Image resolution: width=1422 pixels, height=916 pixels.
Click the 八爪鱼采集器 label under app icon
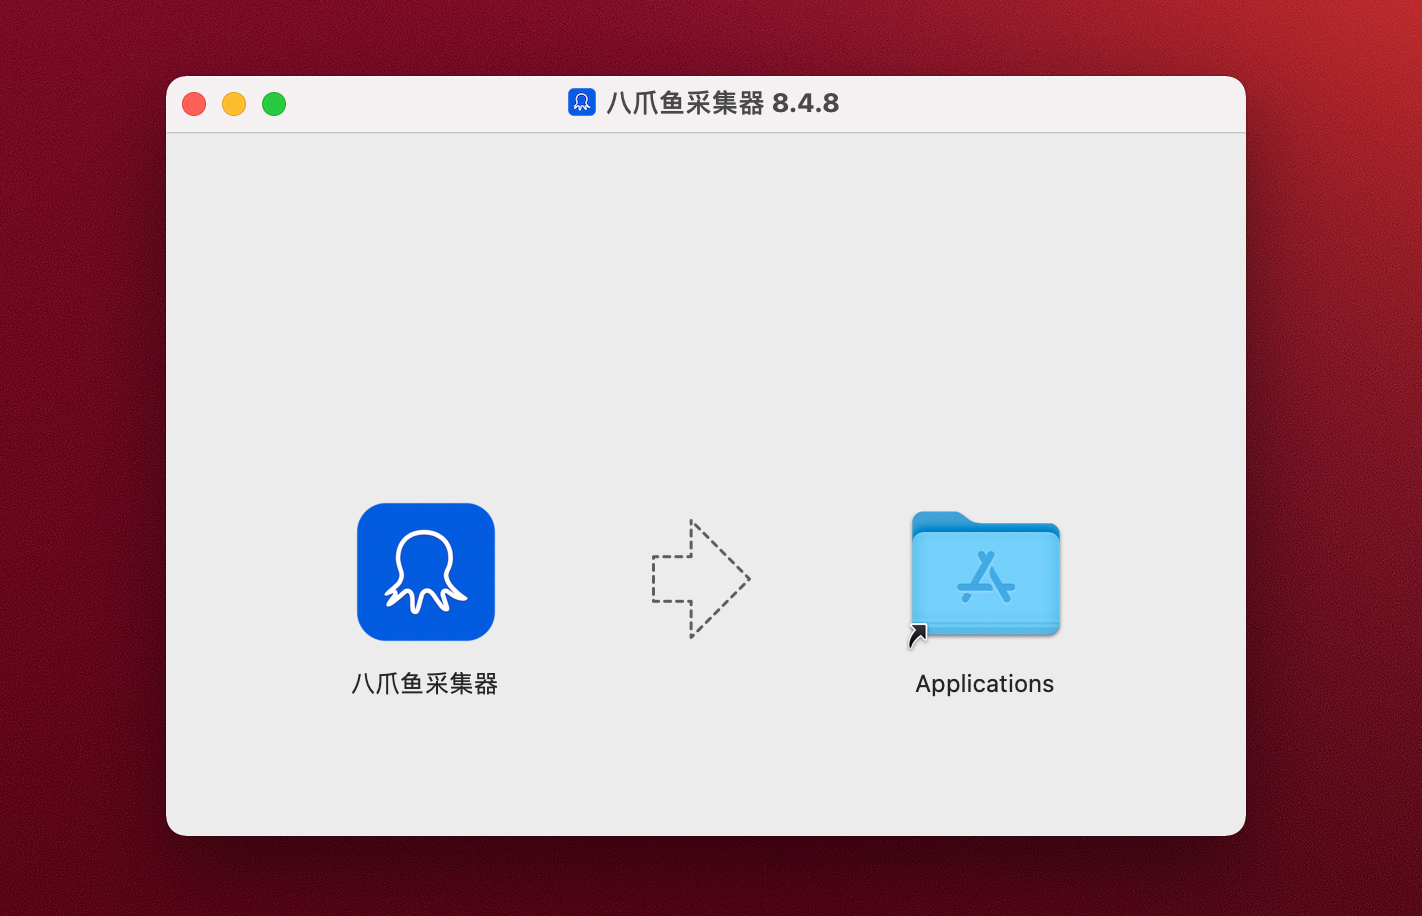(425, 684)
